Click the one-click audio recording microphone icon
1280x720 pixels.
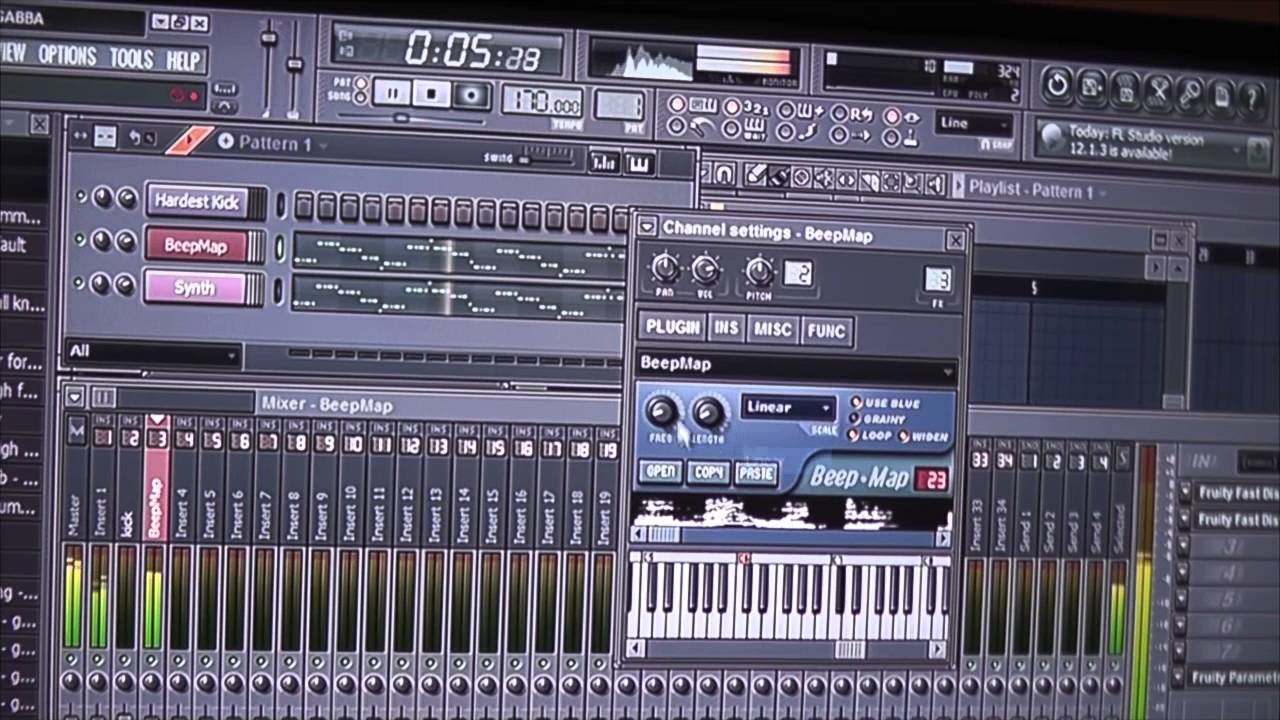(1190, 95)
